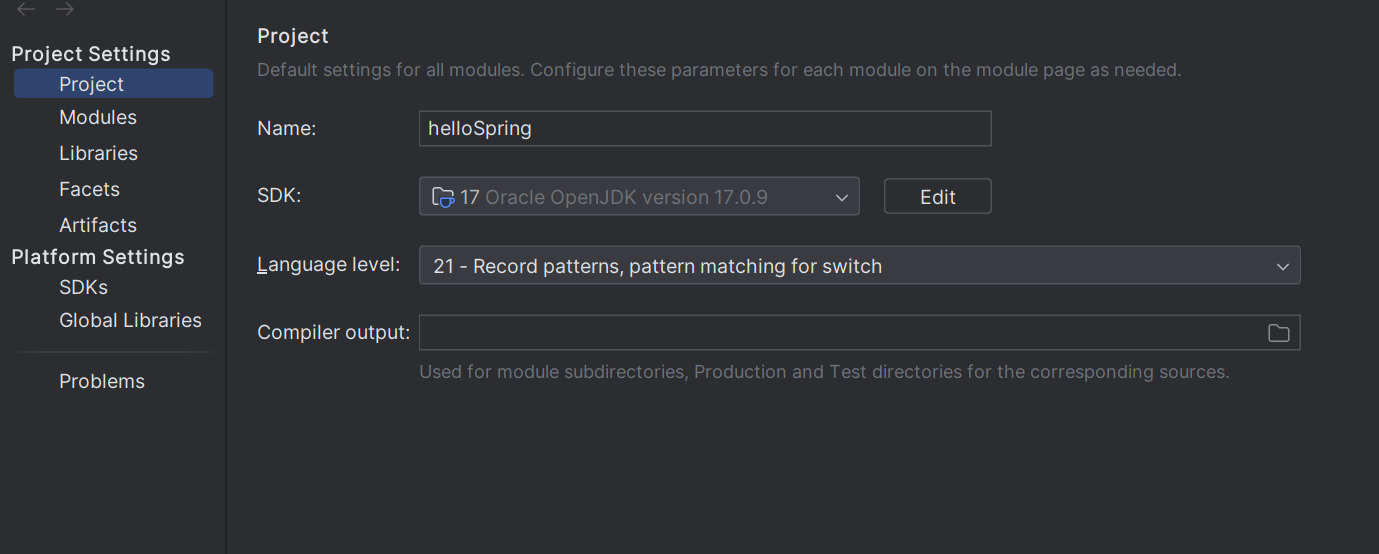Viewport: 1379px width, 554px height.
Task: Focus the Compiler output text field
Action: click(x=838, y=333)
